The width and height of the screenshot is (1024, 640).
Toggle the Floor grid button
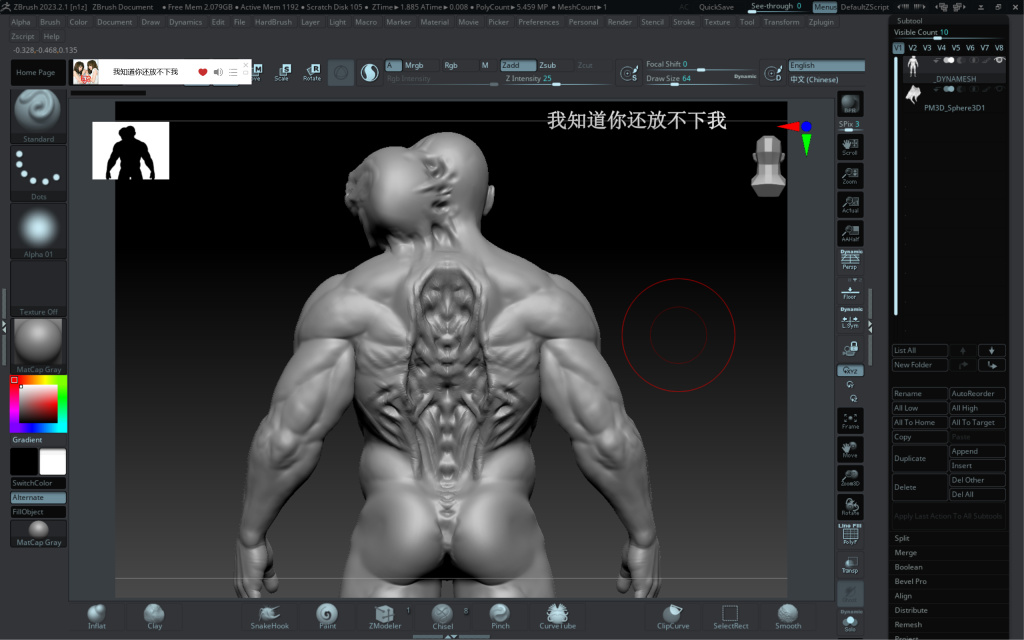pyautogui.click(x=850, y=291)
